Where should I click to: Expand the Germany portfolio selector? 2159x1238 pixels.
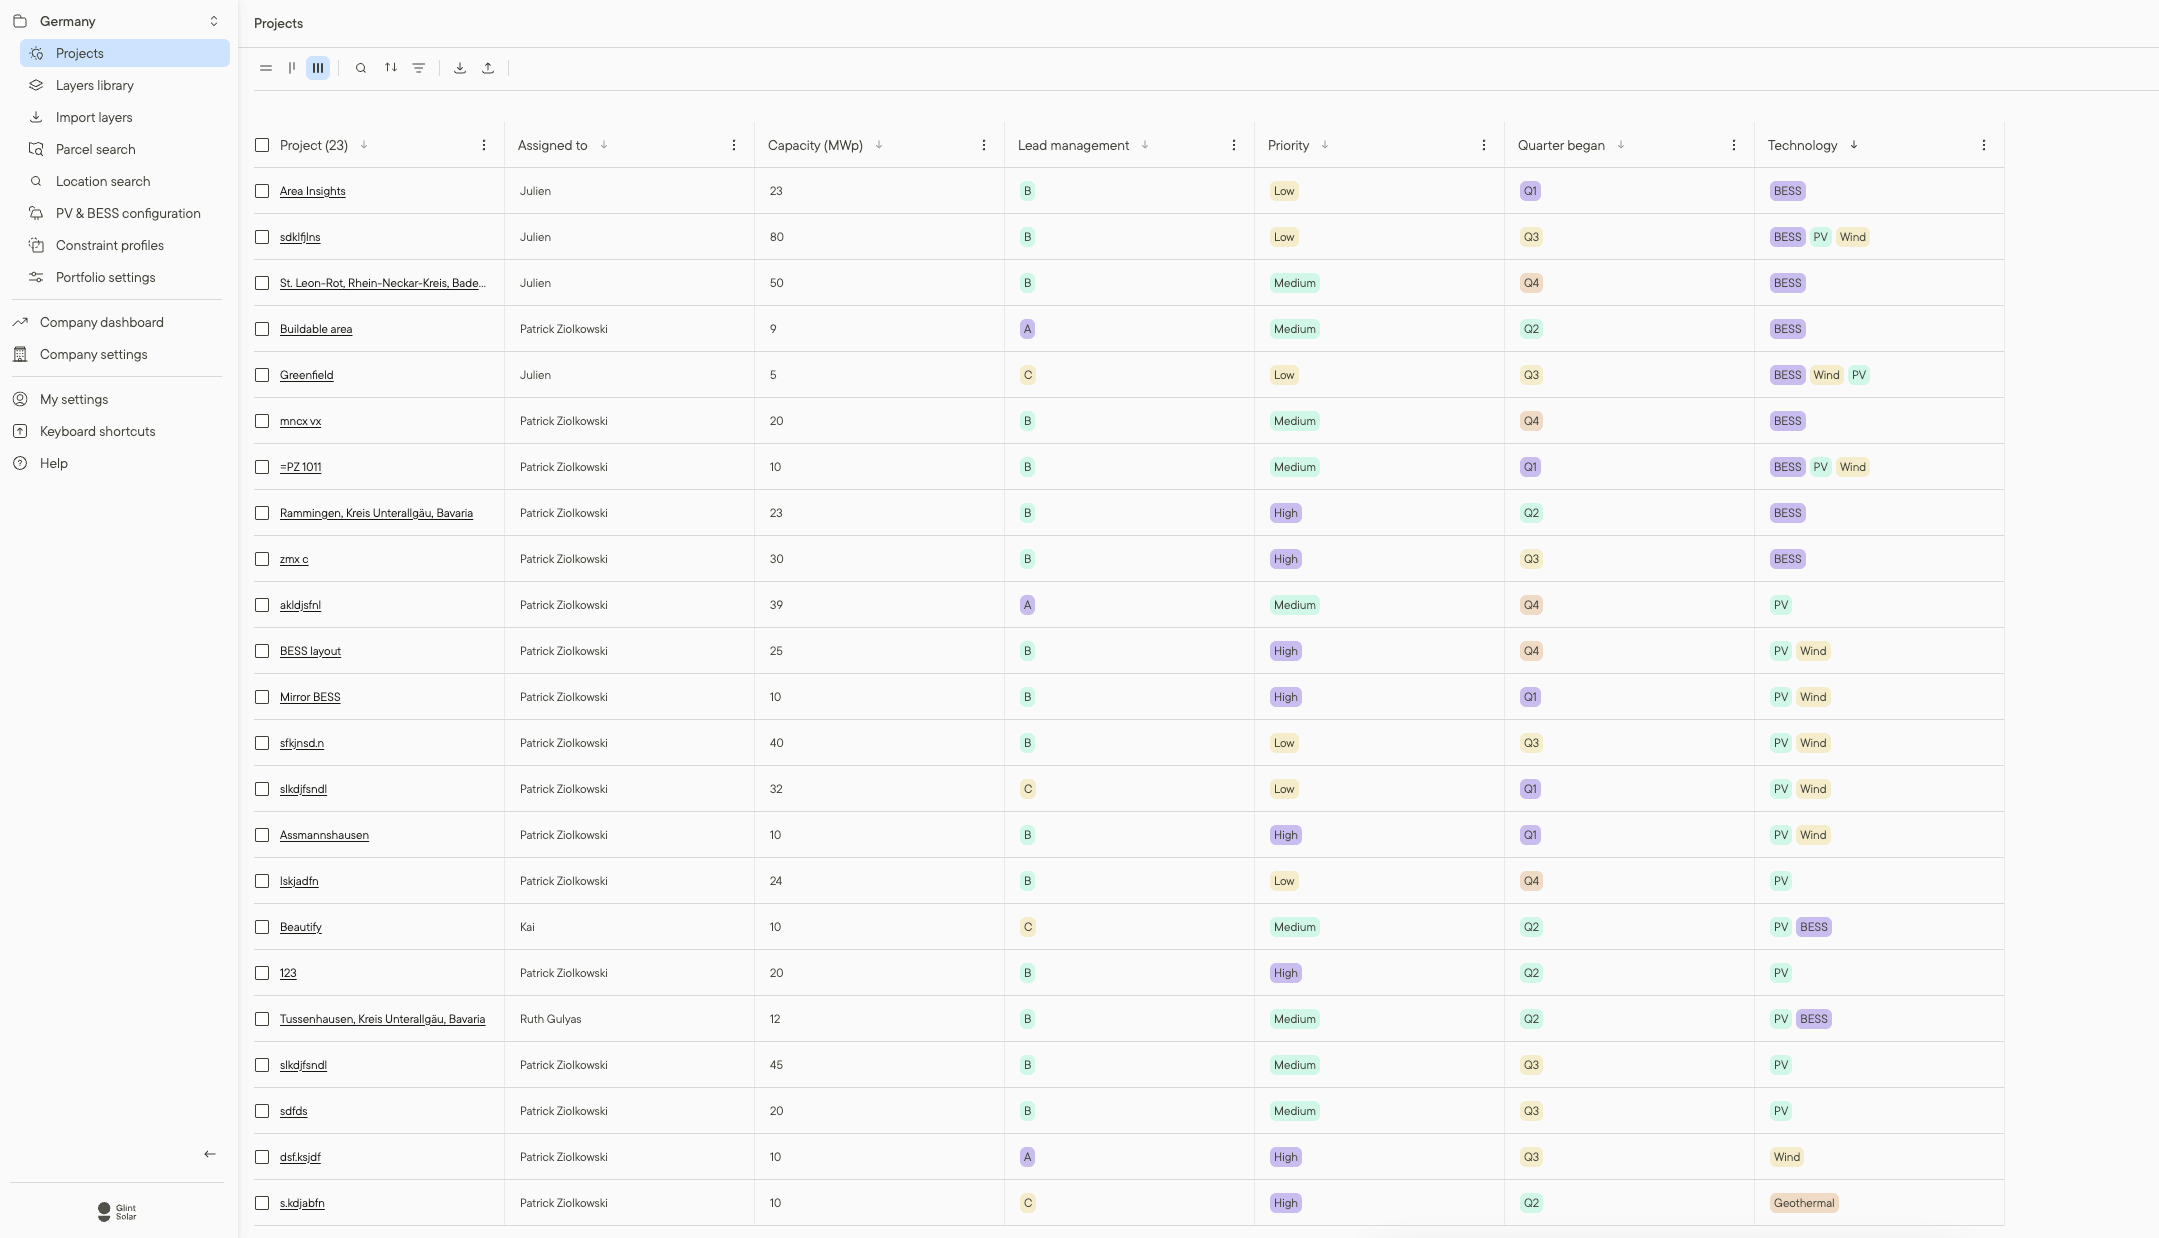click(213, 21)
